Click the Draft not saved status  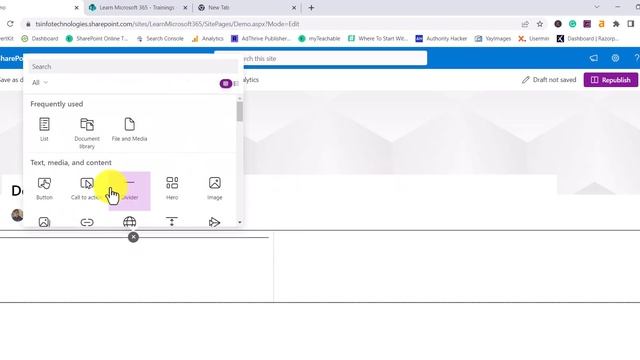(549, 80)
